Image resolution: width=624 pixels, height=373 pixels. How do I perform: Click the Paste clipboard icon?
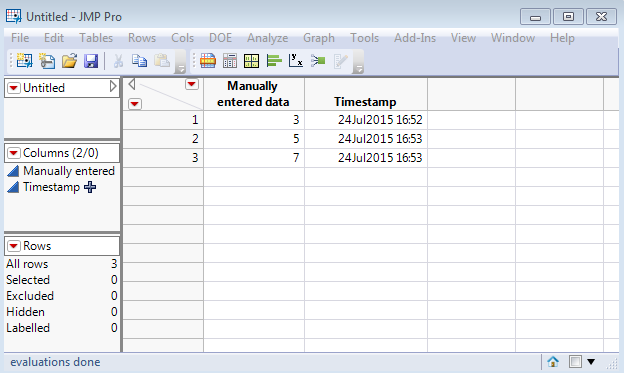click(162, 61)
